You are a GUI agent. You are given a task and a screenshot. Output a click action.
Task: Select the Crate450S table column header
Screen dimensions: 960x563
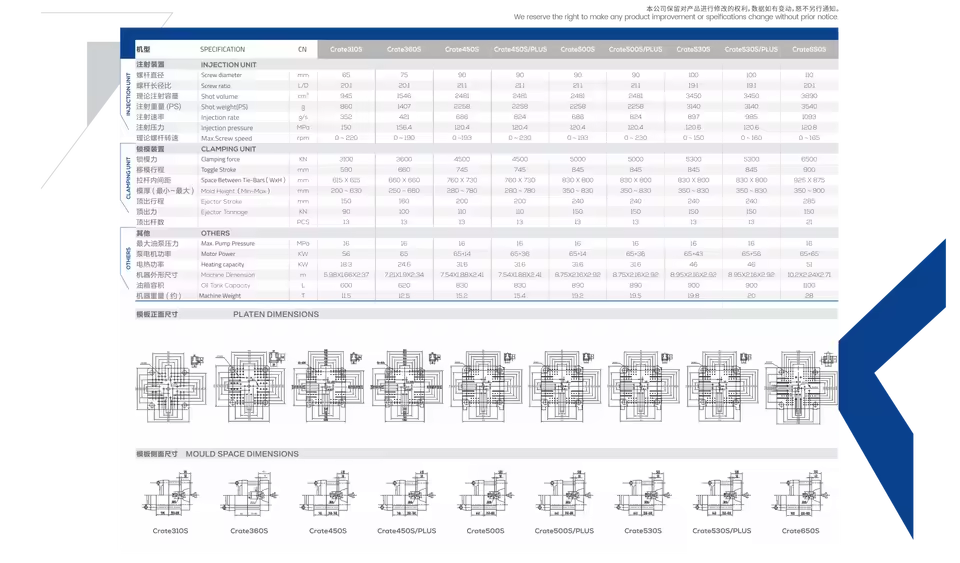462,50
